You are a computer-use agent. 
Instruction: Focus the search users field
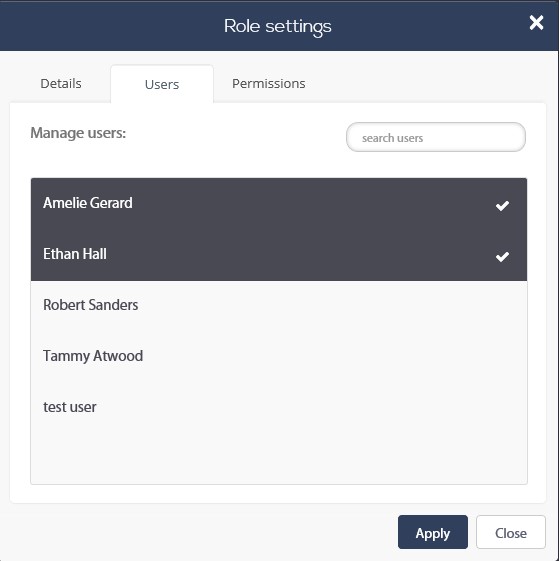pos(436,137)
